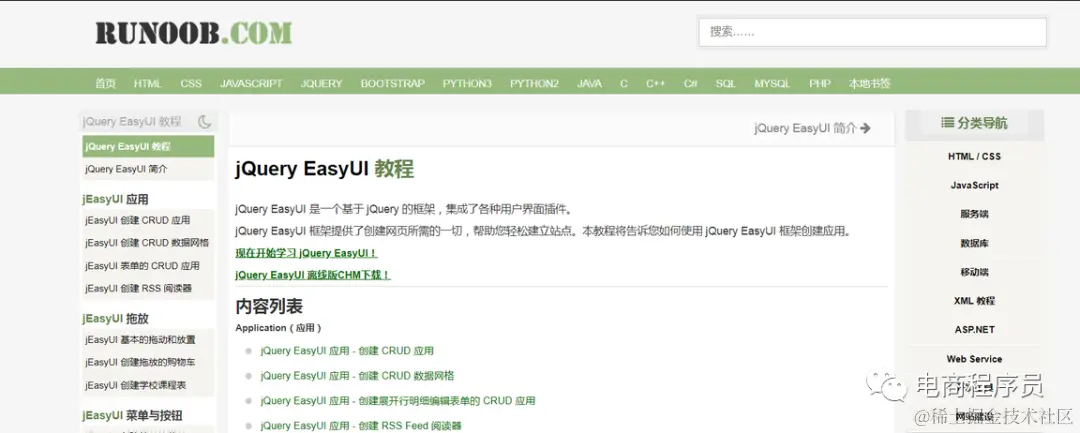Open BOOTSTRAP in the navigation bar
This screenshot has height=433, width=1080.
(x=393, y=83)
